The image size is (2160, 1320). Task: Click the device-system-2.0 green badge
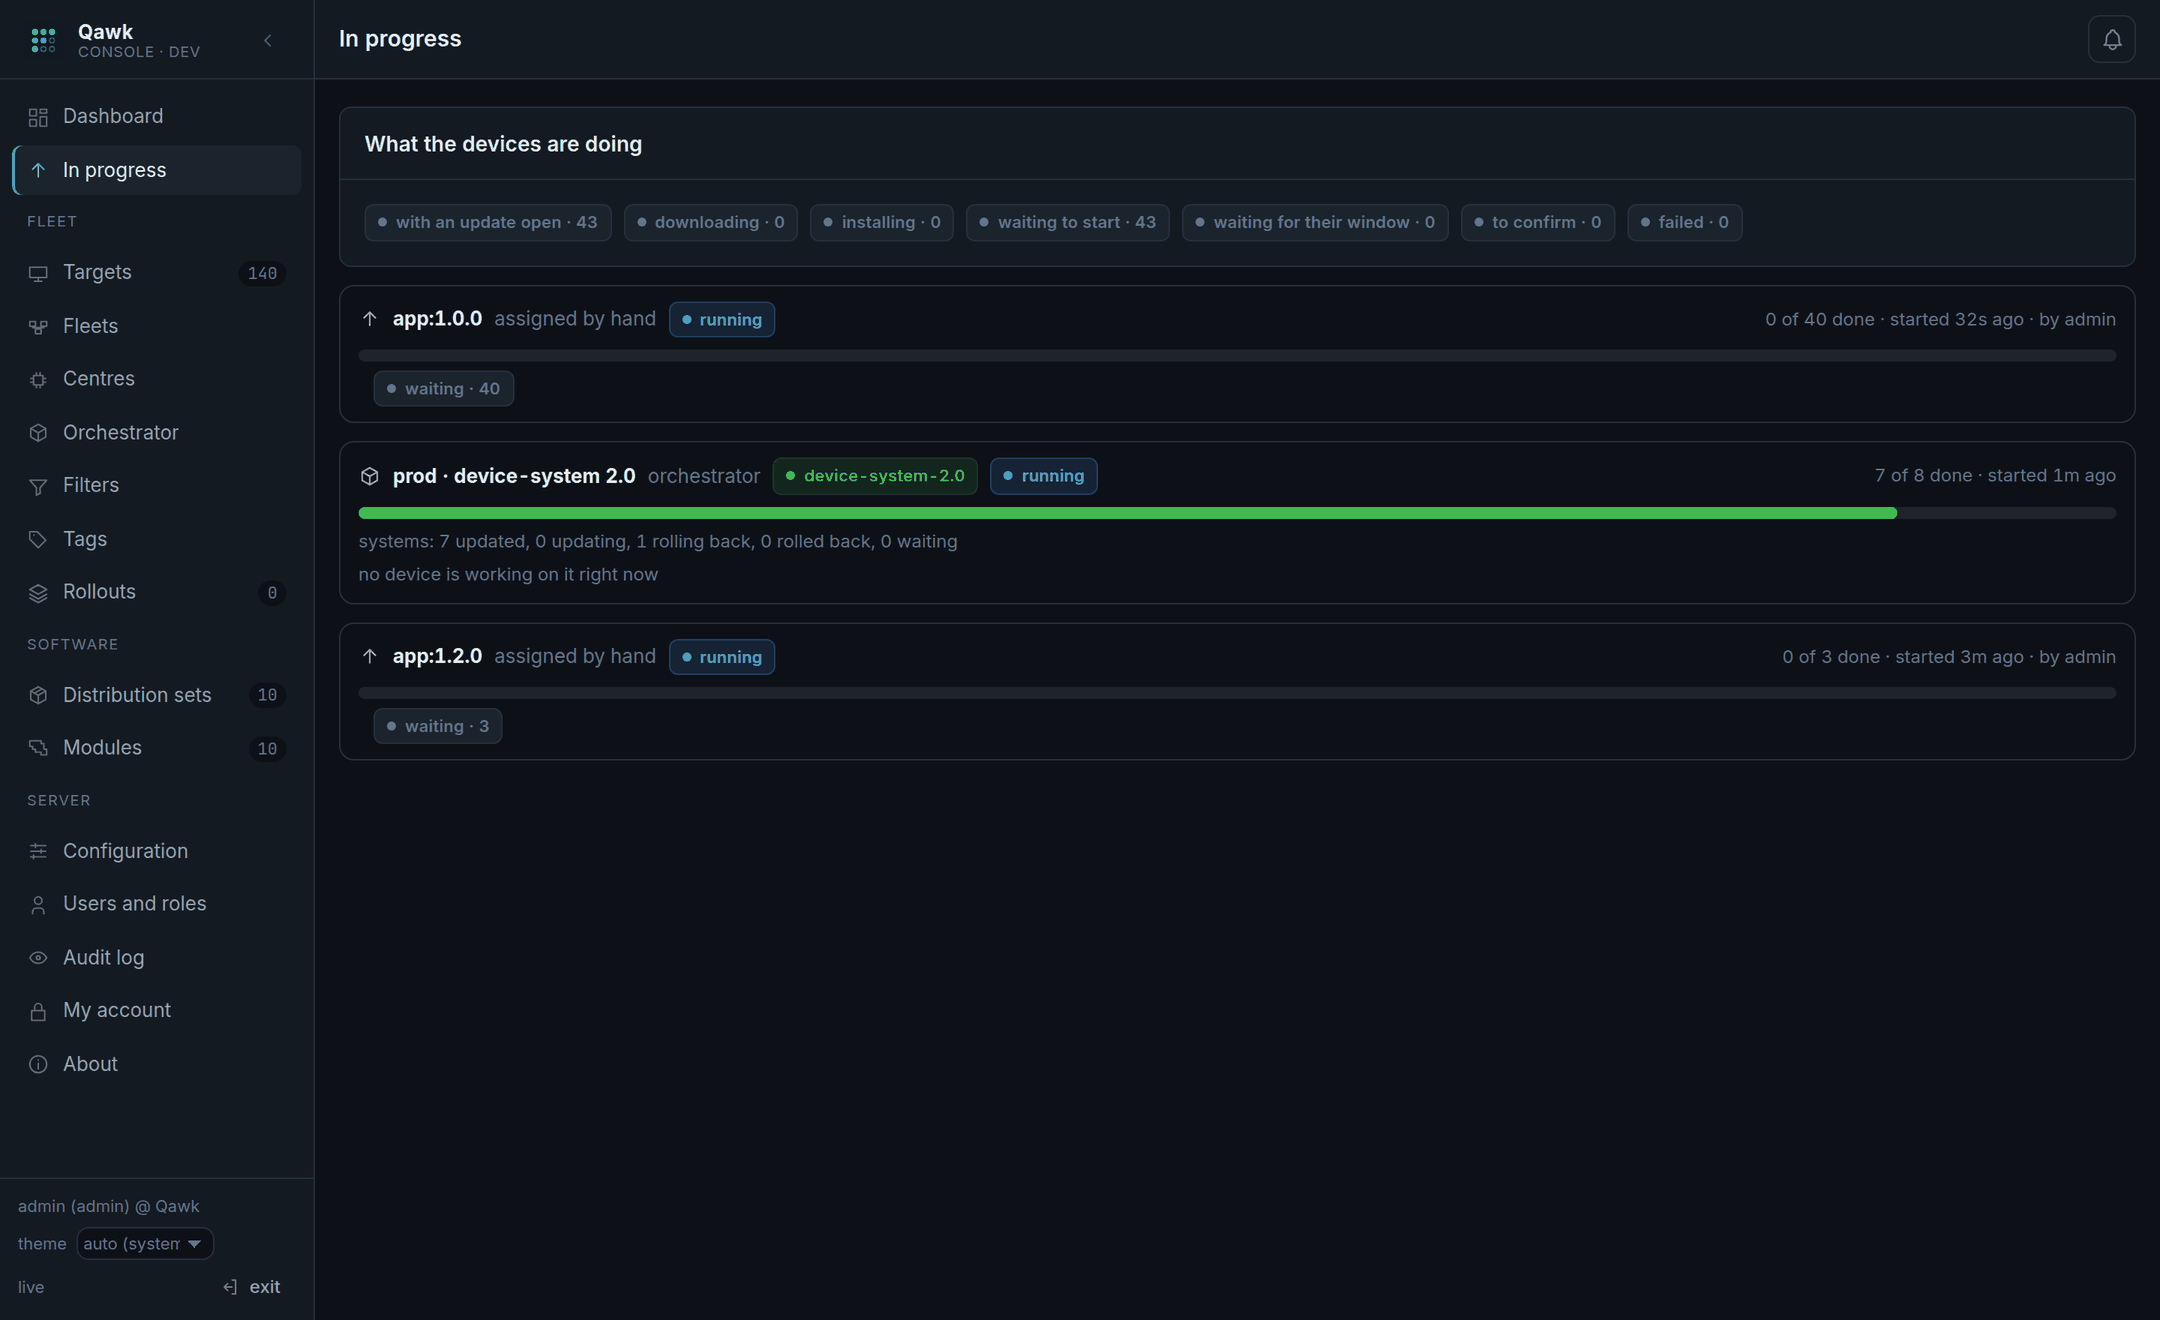pyautogui.click(x=874, y=476)
